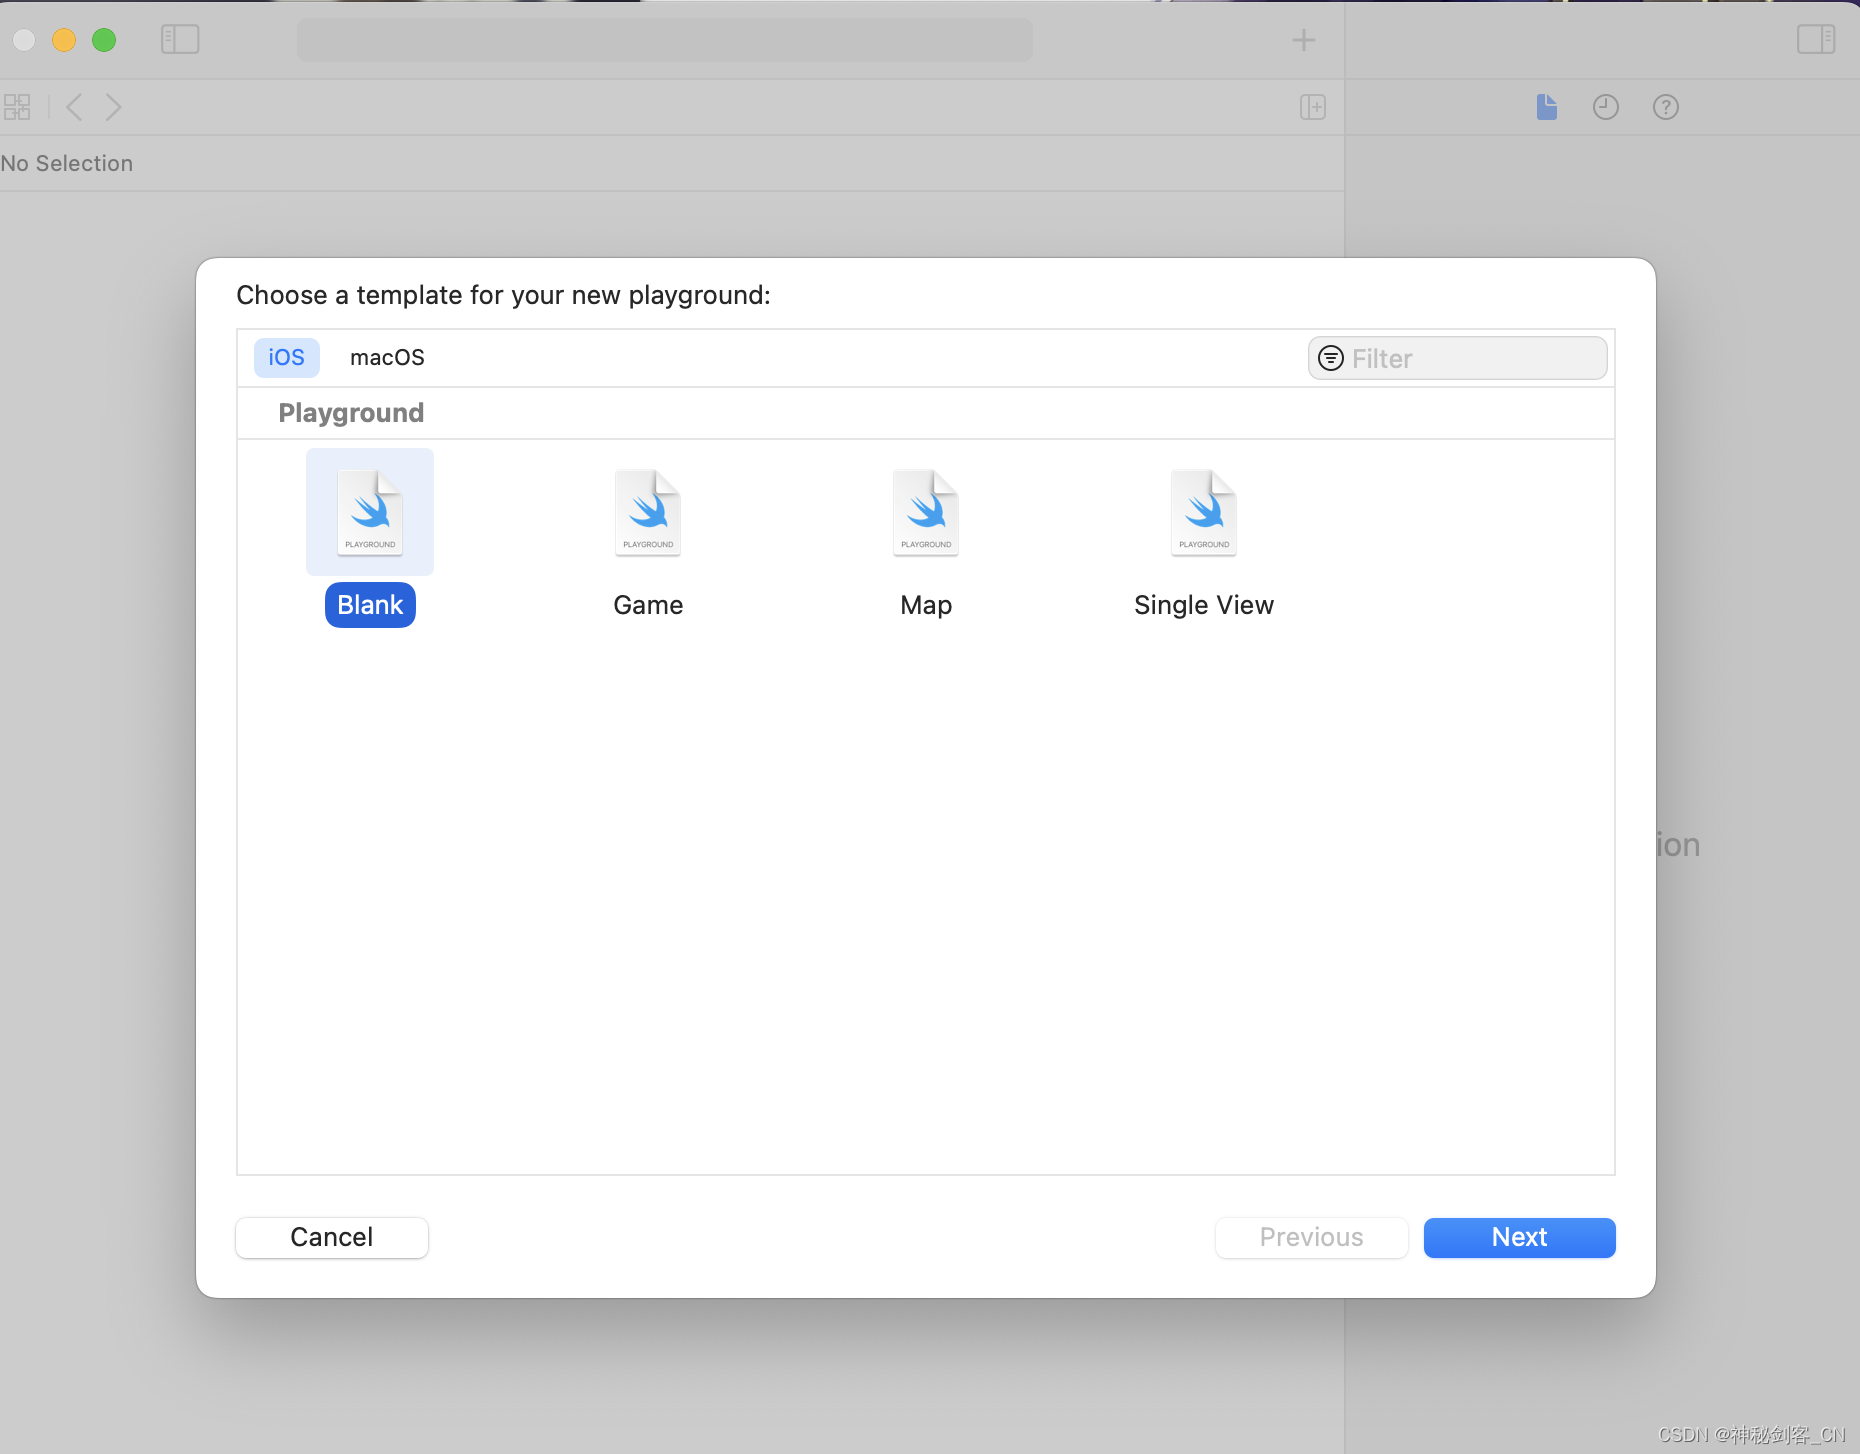Click the Game template label
1860x1454 pixels.
(648, 605)
